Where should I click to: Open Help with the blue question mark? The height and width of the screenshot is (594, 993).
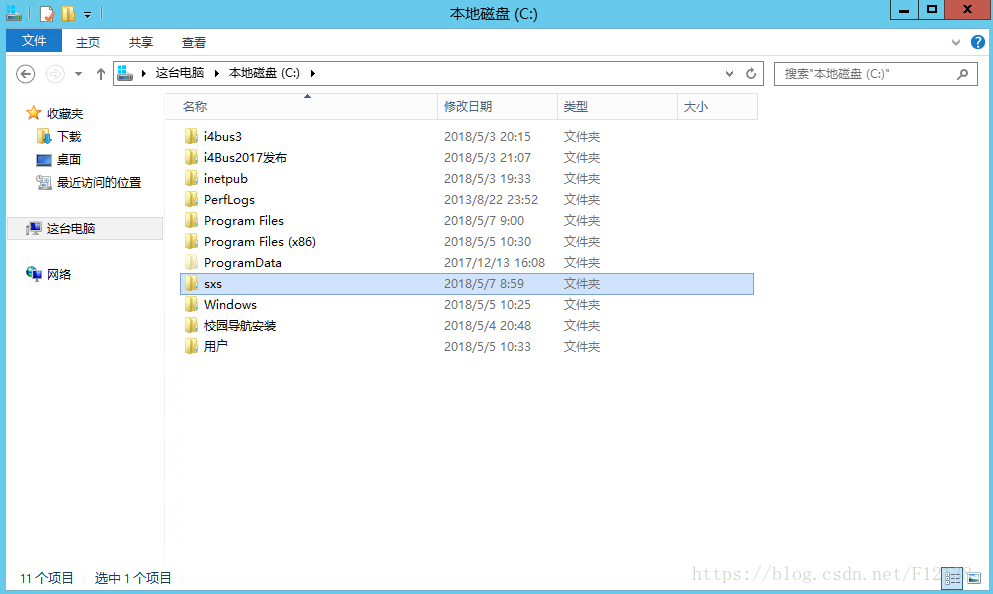point(977,43)
